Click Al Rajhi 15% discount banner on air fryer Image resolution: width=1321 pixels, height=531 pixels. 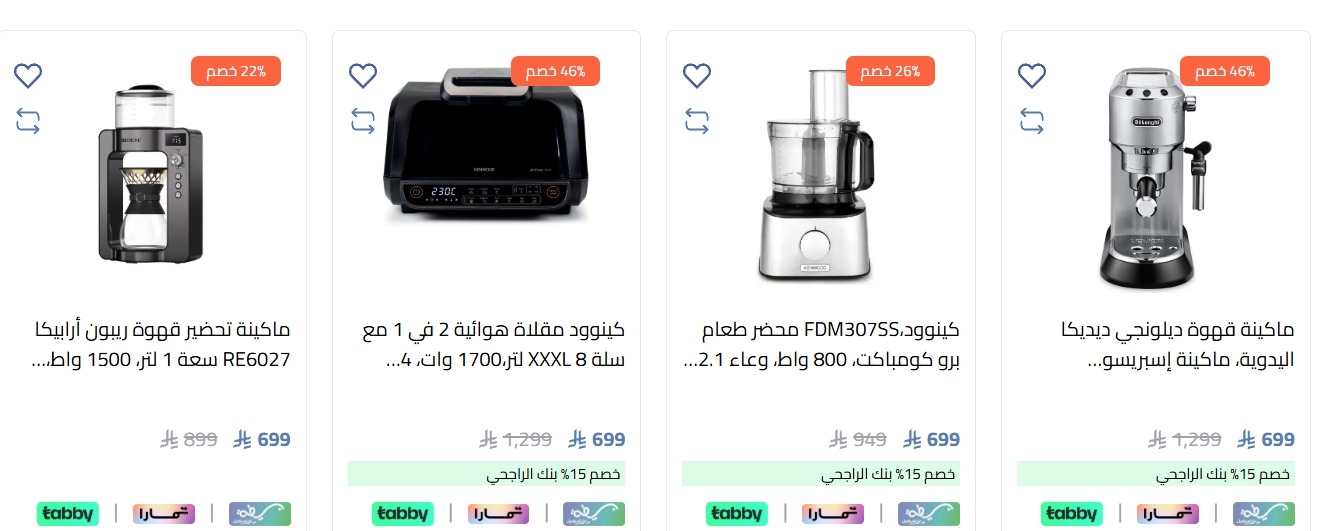(487, 474)
